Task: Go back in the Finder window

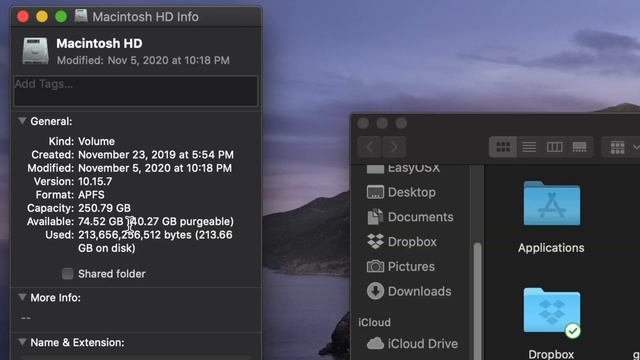Action: coord(370,147)
